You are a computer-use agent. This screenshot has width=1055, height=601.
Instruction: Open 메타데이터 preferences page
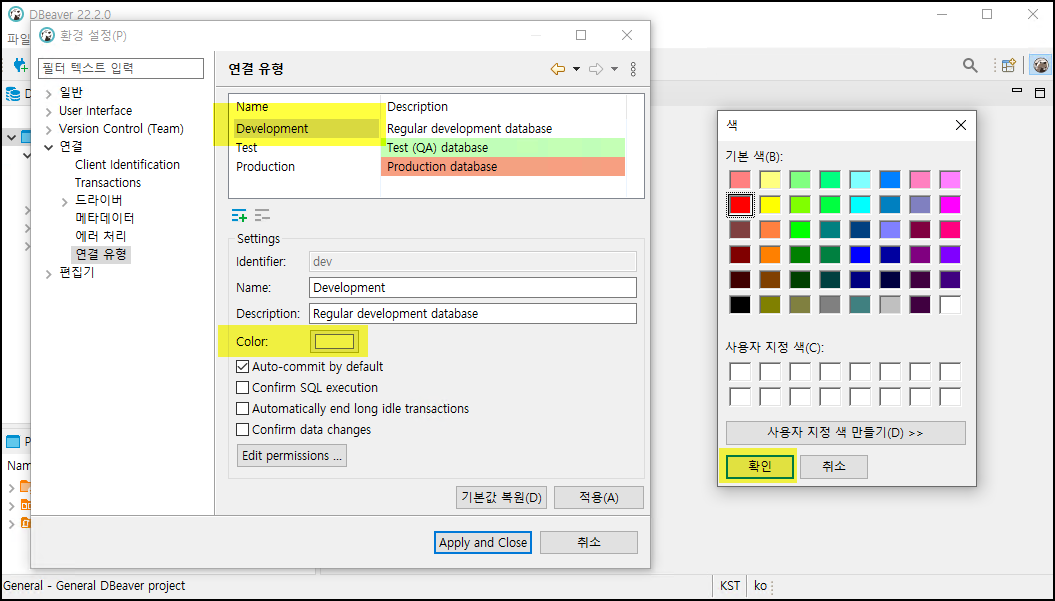tap(104, 218)
